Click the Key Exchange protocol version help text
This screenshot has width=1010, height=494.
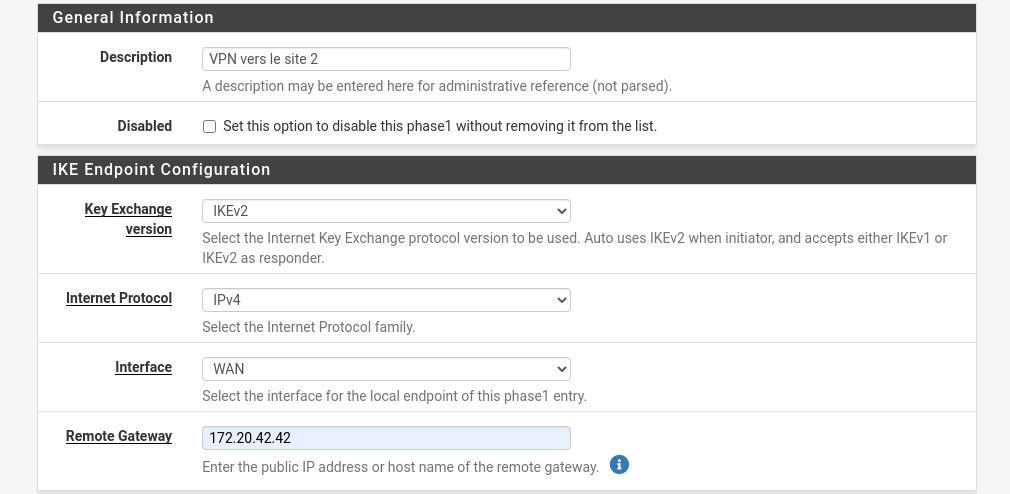click(x=574, y=248)
